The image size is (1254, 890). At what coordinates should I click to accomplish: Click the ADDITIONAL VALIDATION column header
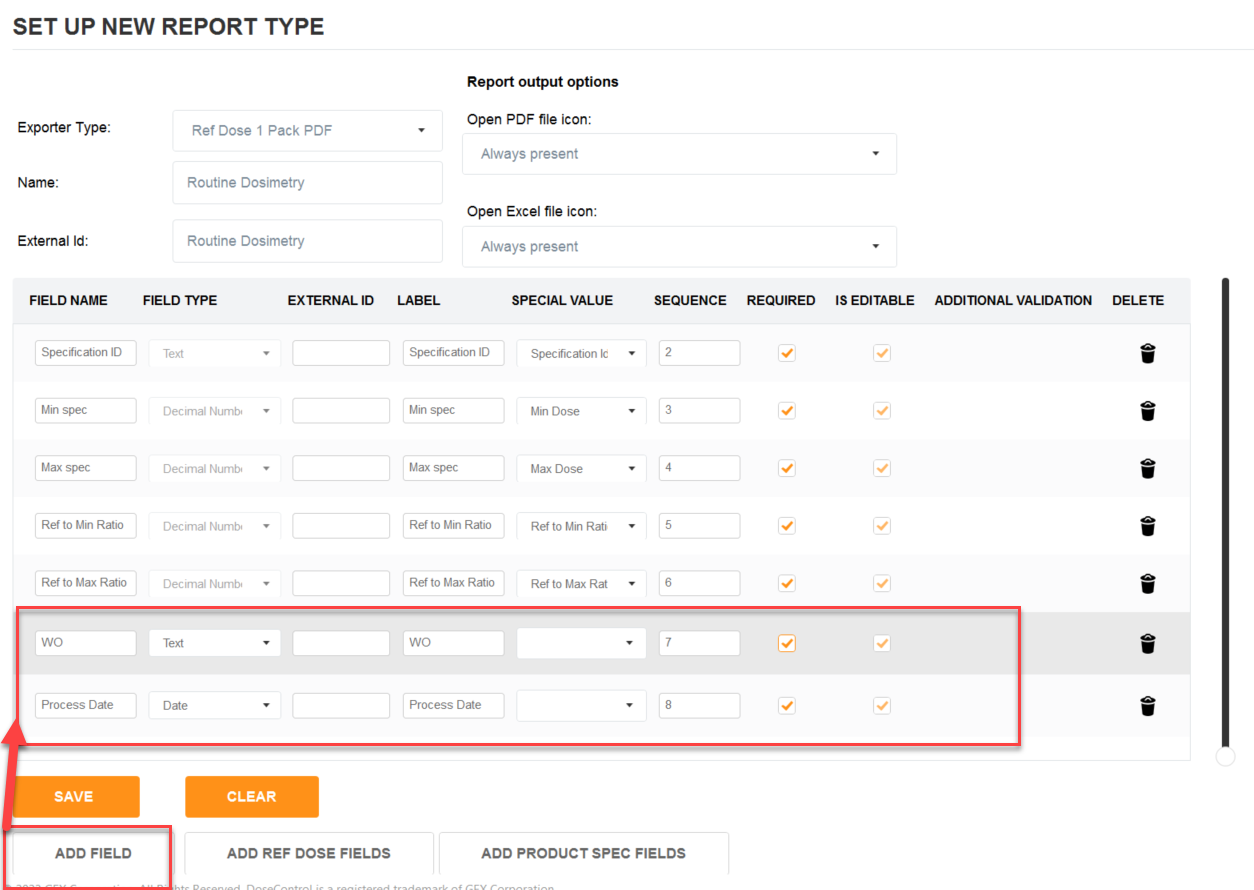tap(1013, 300)
